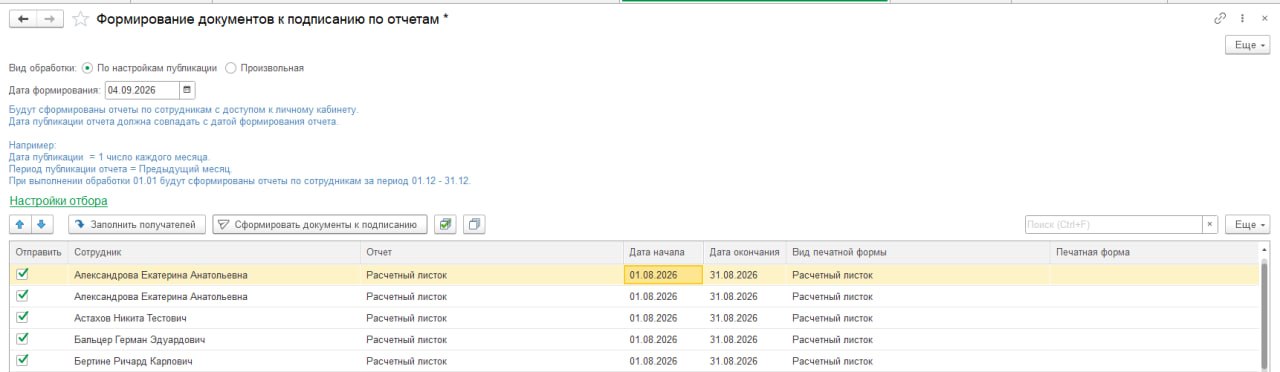Sort by the Отправить column header
The width and height of the screenshot is (1280, 372).
pyautogui.click(x=39, y=252)
